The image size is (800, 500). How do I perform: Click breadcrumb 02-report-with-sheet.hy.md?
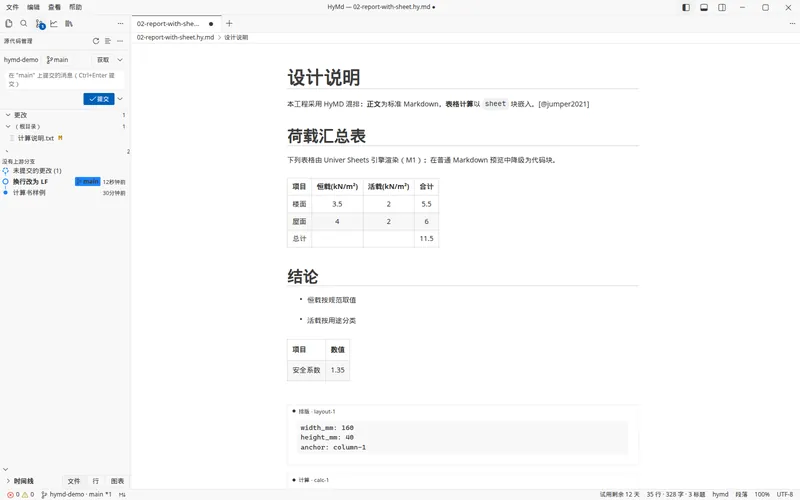[176, 37]
